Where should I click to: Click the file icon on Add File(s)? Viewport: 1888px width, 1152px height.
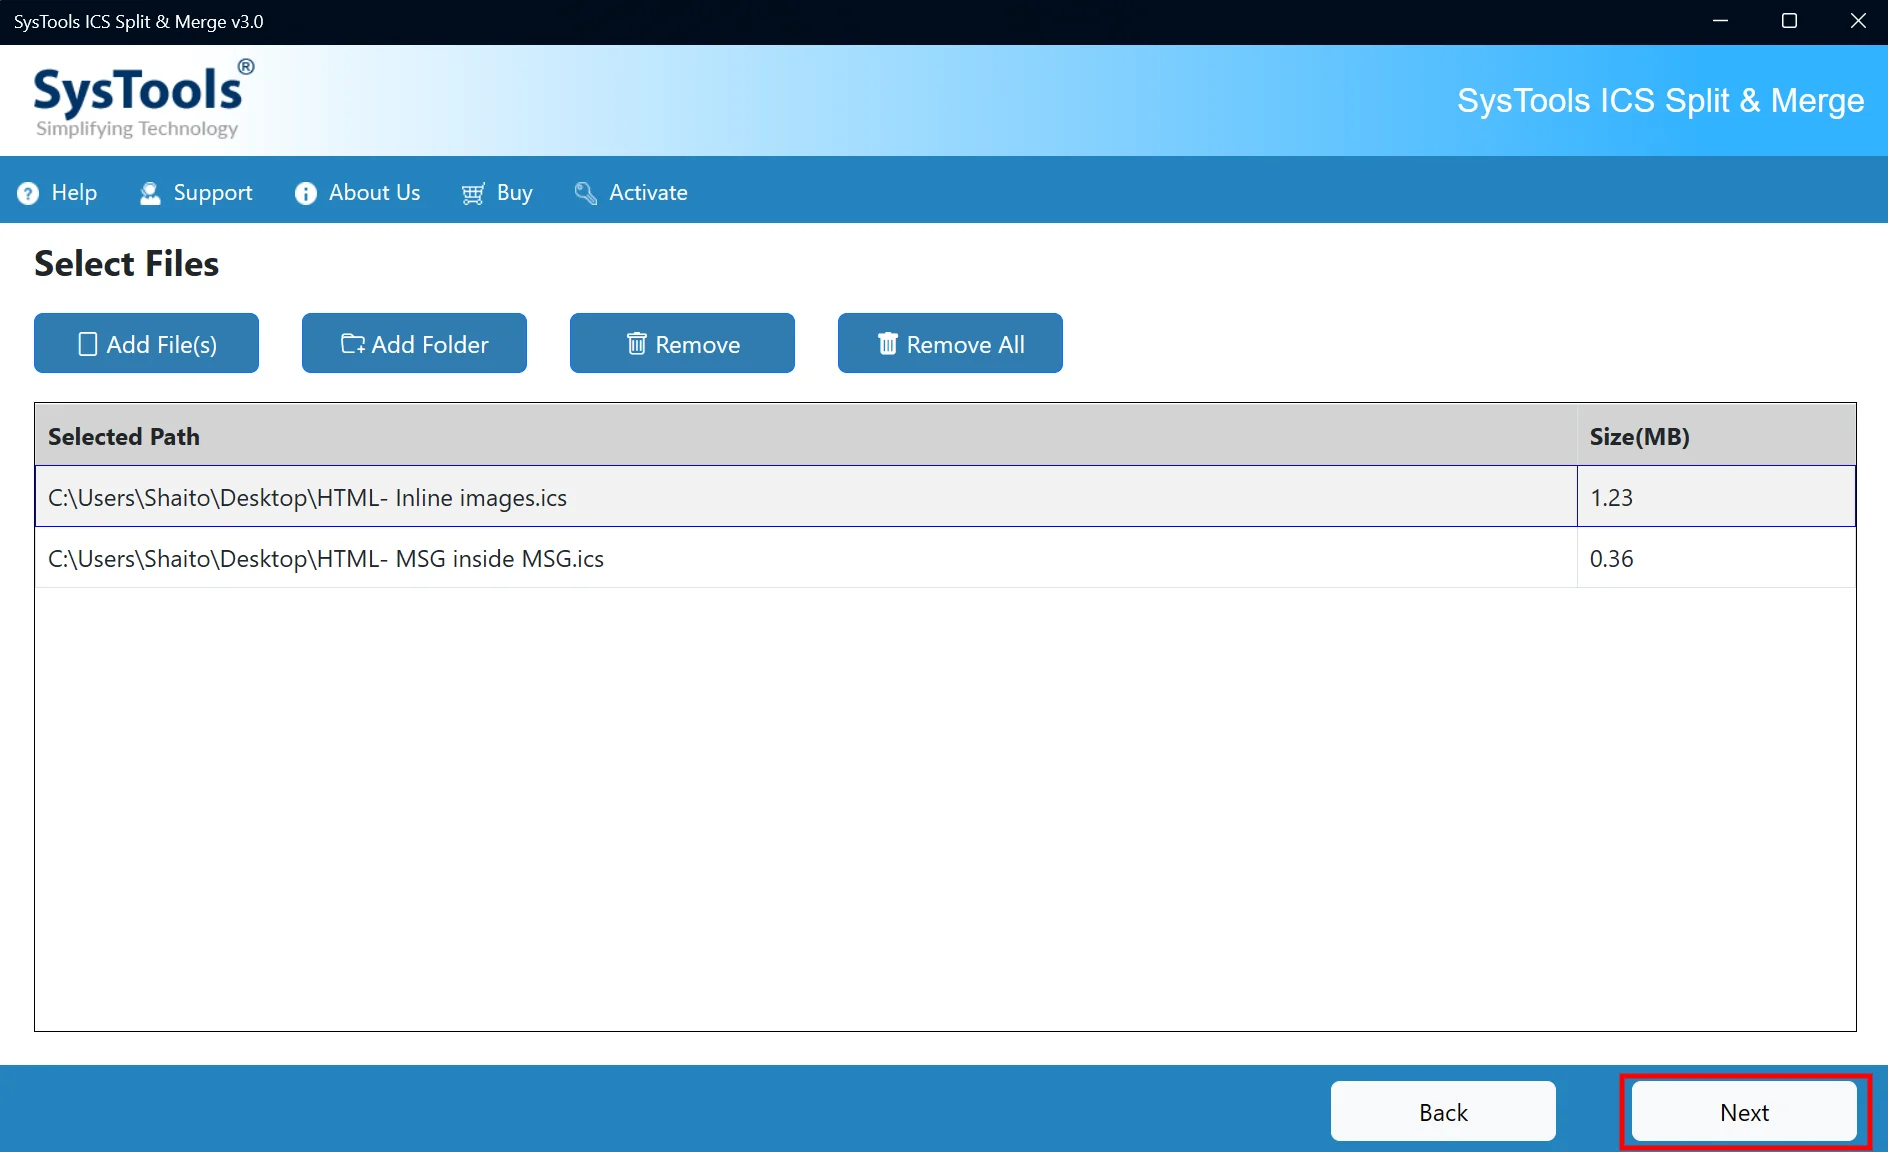(88, 344)
